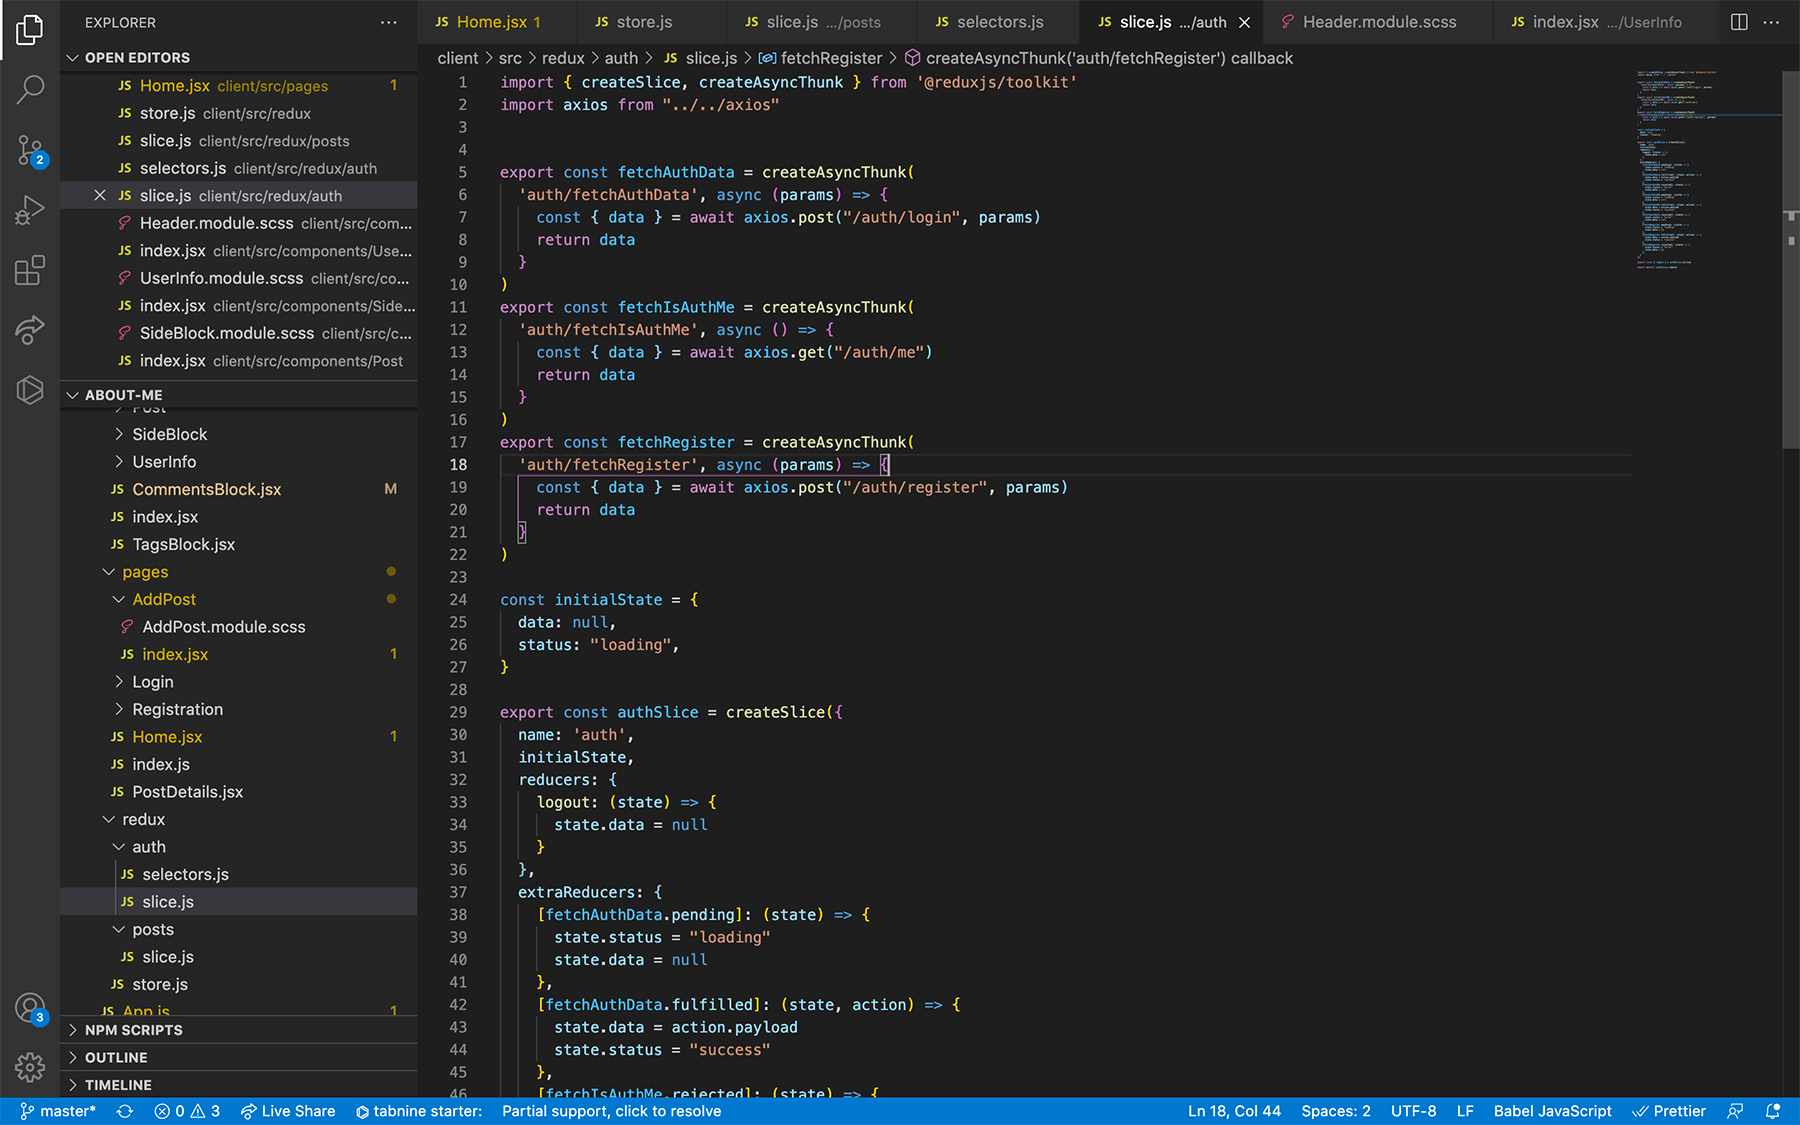The width and height of the screenshot is (1800, 1125).
Task: Open editor more actions ellipsis
Action: coord(1771,22)
